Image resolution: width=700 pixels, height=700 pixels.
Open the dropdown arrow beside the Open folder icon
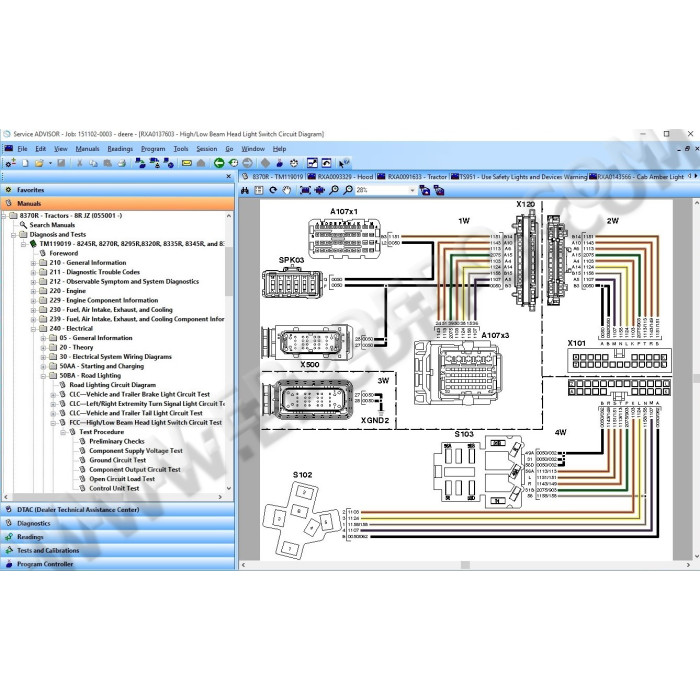point(50,163)
